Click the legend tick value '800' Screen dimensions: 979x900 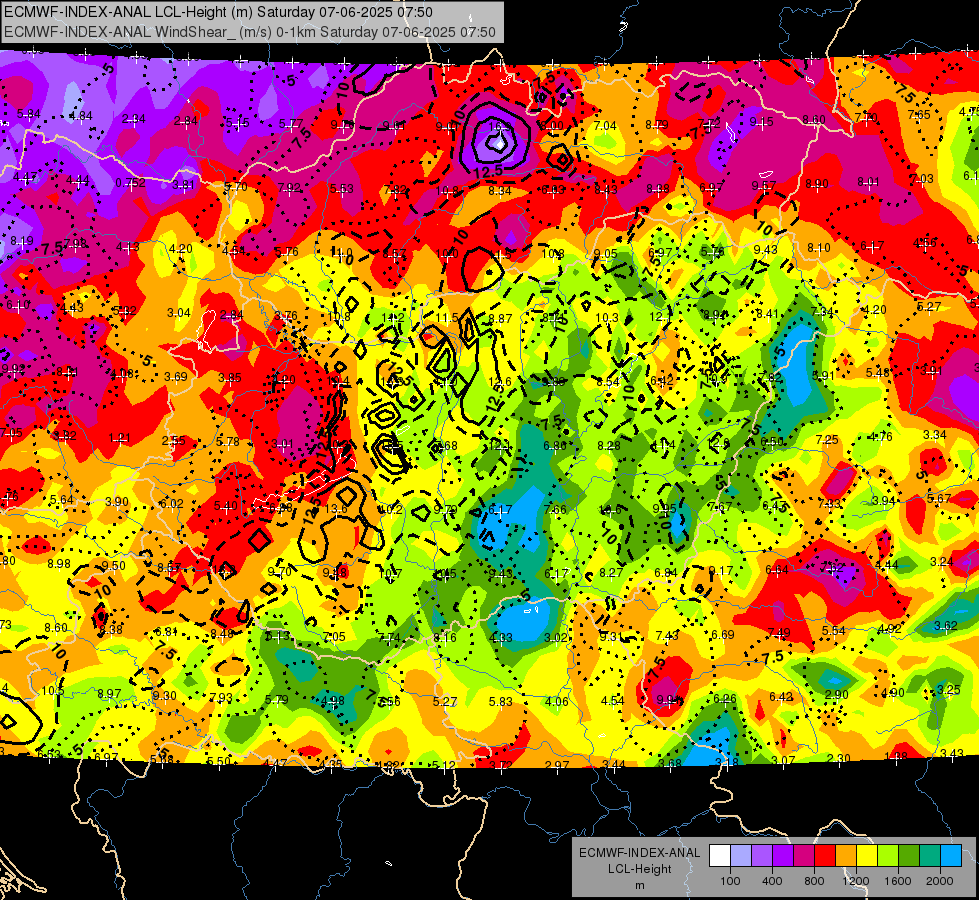[x=814, y=881]
